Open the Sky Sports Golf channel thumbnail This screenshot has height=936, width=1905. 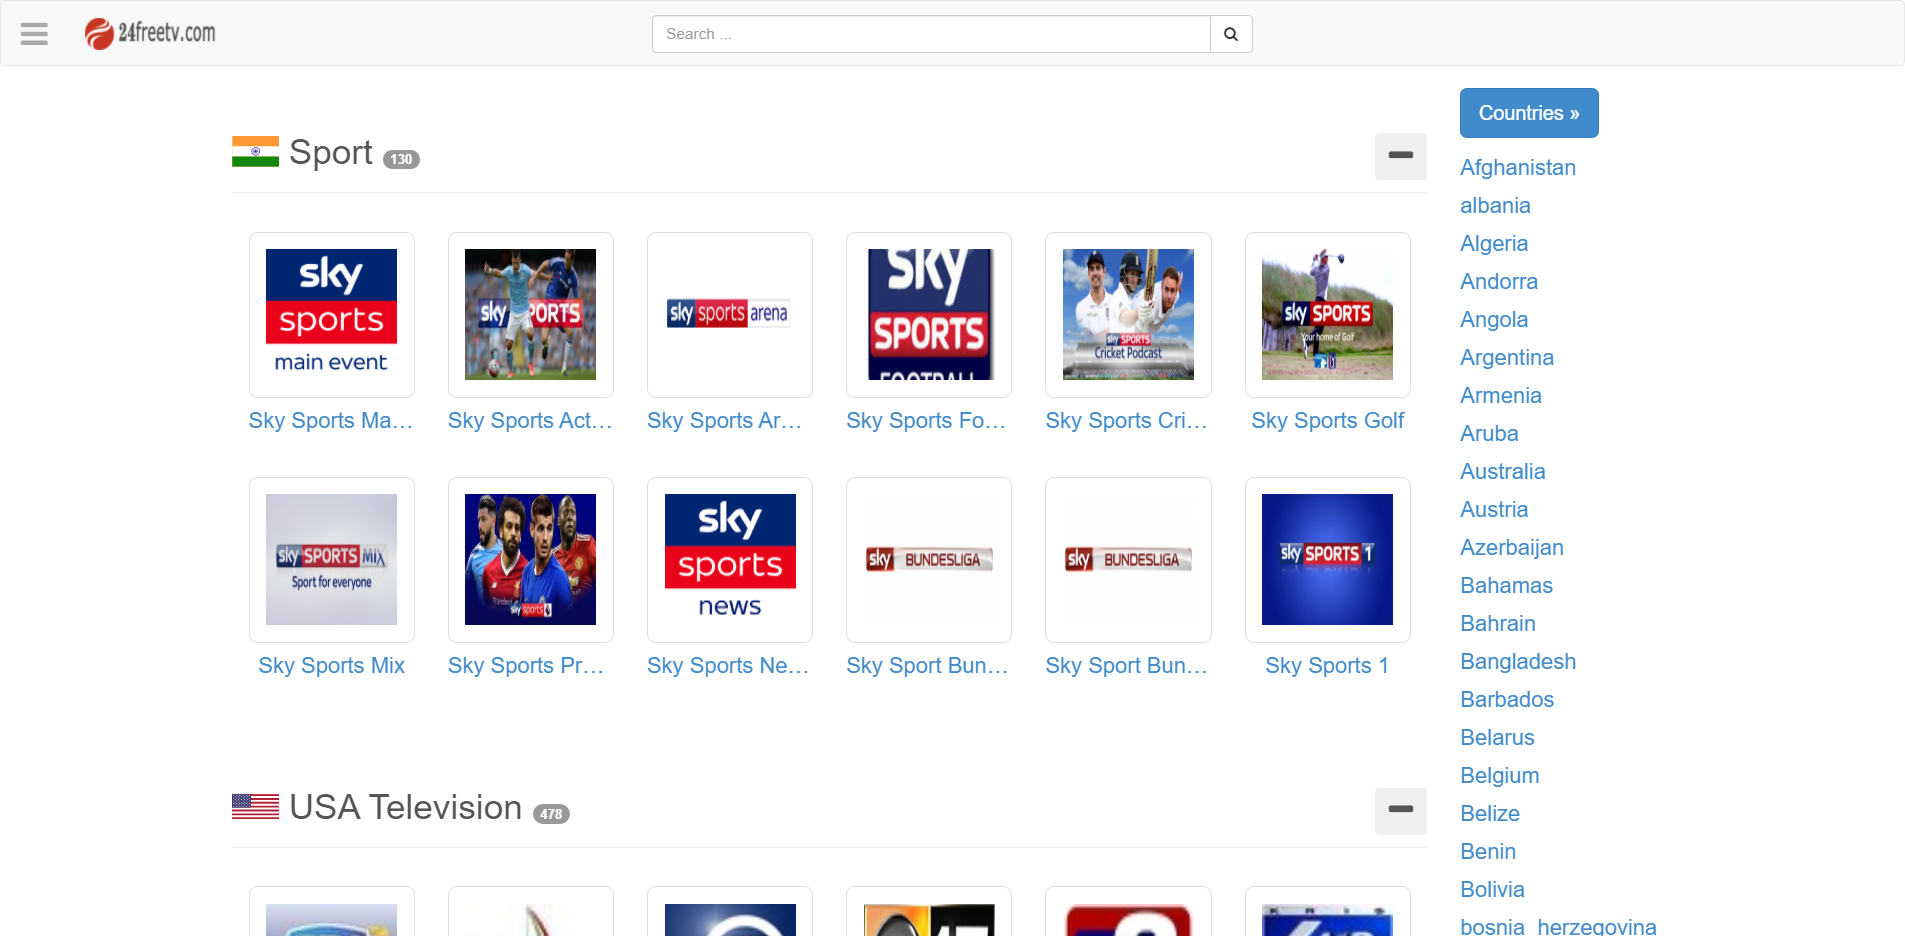1326,314
